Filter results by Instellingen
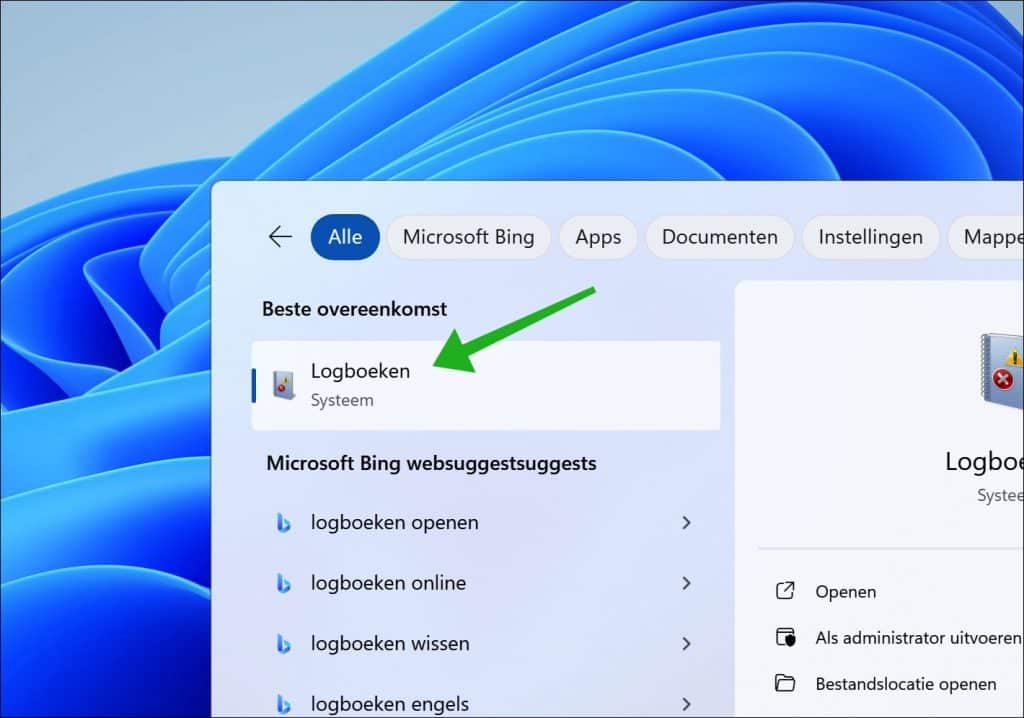This screenshot has height=718, width=1024. pos(871,237)
